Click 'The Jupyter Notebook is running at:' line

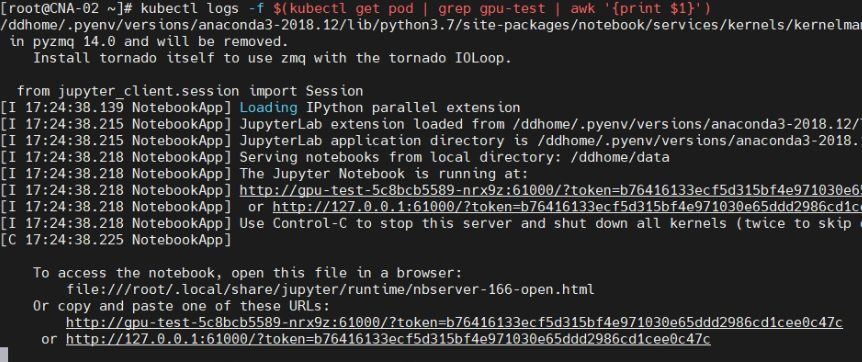pyautogui.click(x=384, y=174)
